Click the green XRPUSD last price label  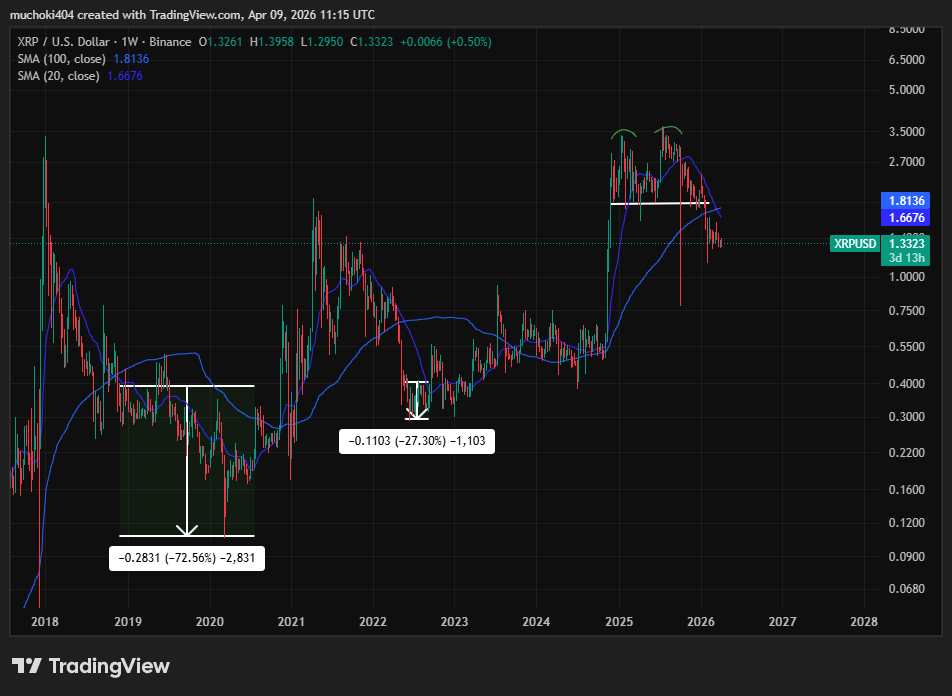tap(855, 243)
